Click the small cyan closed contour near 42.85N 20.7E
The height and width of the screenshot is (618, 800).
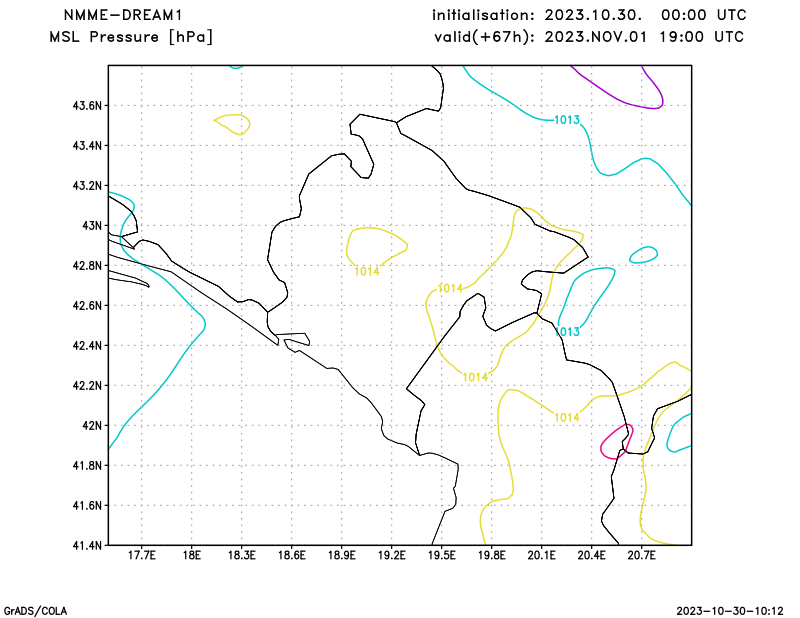click(x=643, y=255)
